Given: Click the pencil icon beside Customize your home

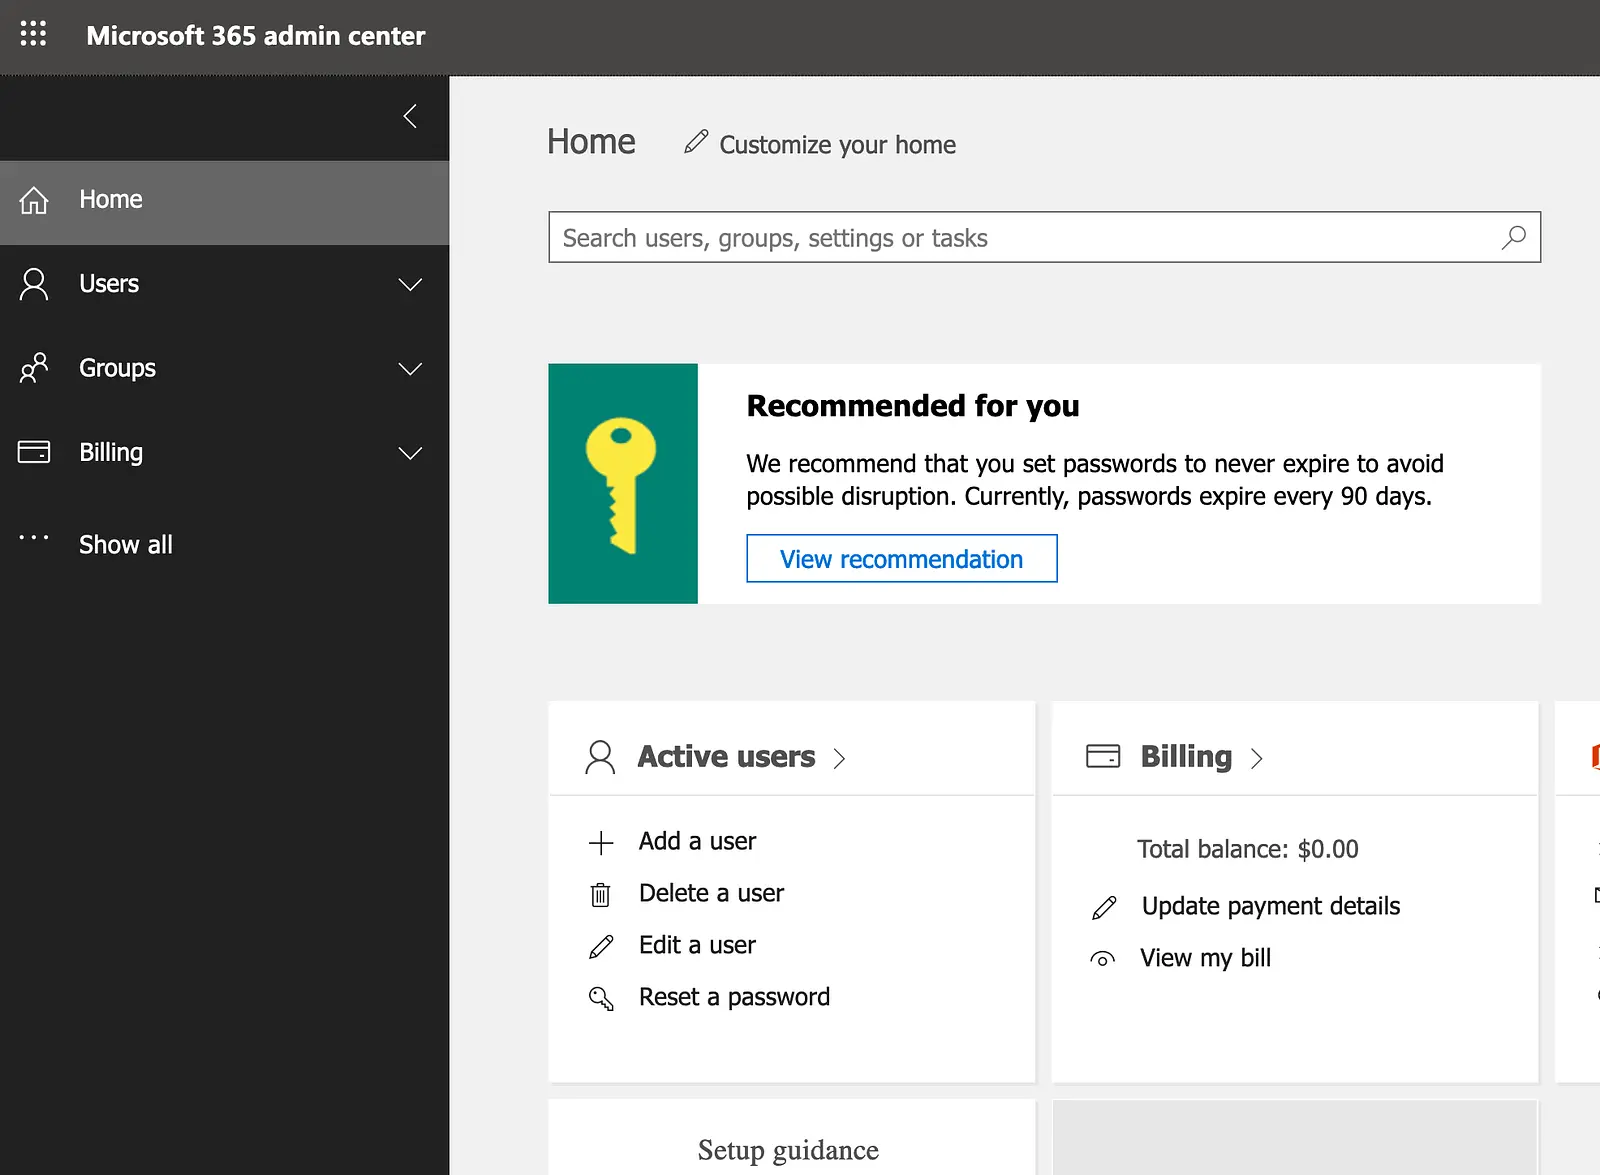Looking at the screenshot, I should click(696, 142).
